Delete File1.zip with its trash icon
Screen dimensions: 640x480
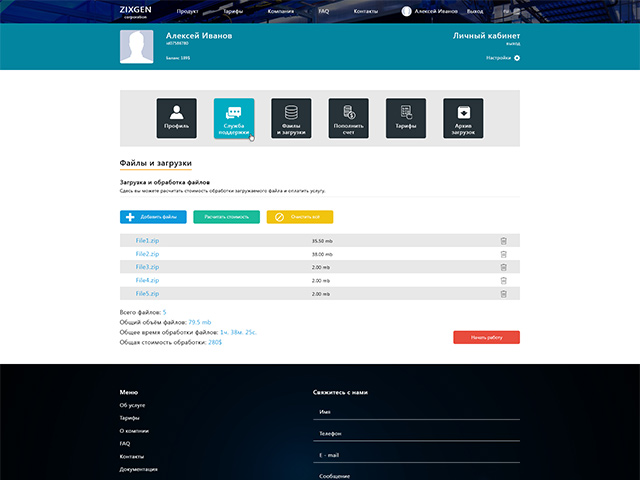coord(504,241)
